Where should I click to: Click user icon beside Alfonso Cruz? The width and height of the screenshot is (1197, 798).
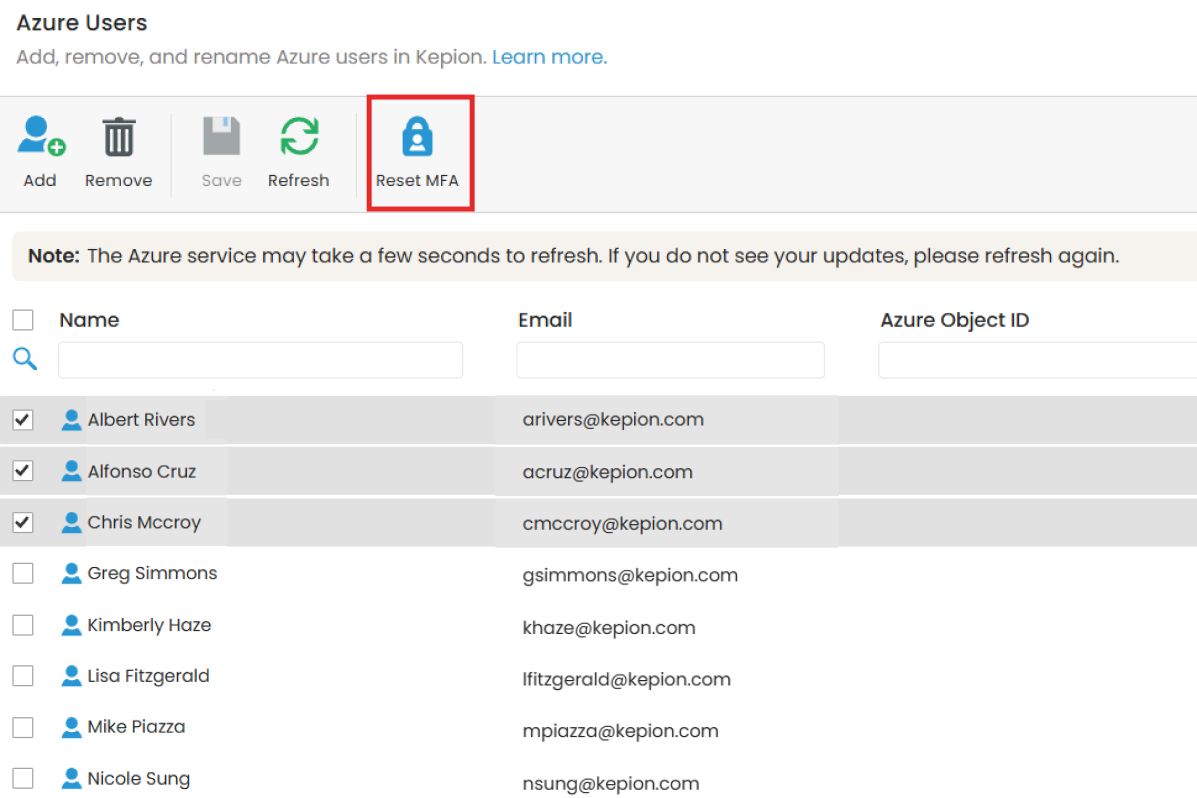(71, 471)
